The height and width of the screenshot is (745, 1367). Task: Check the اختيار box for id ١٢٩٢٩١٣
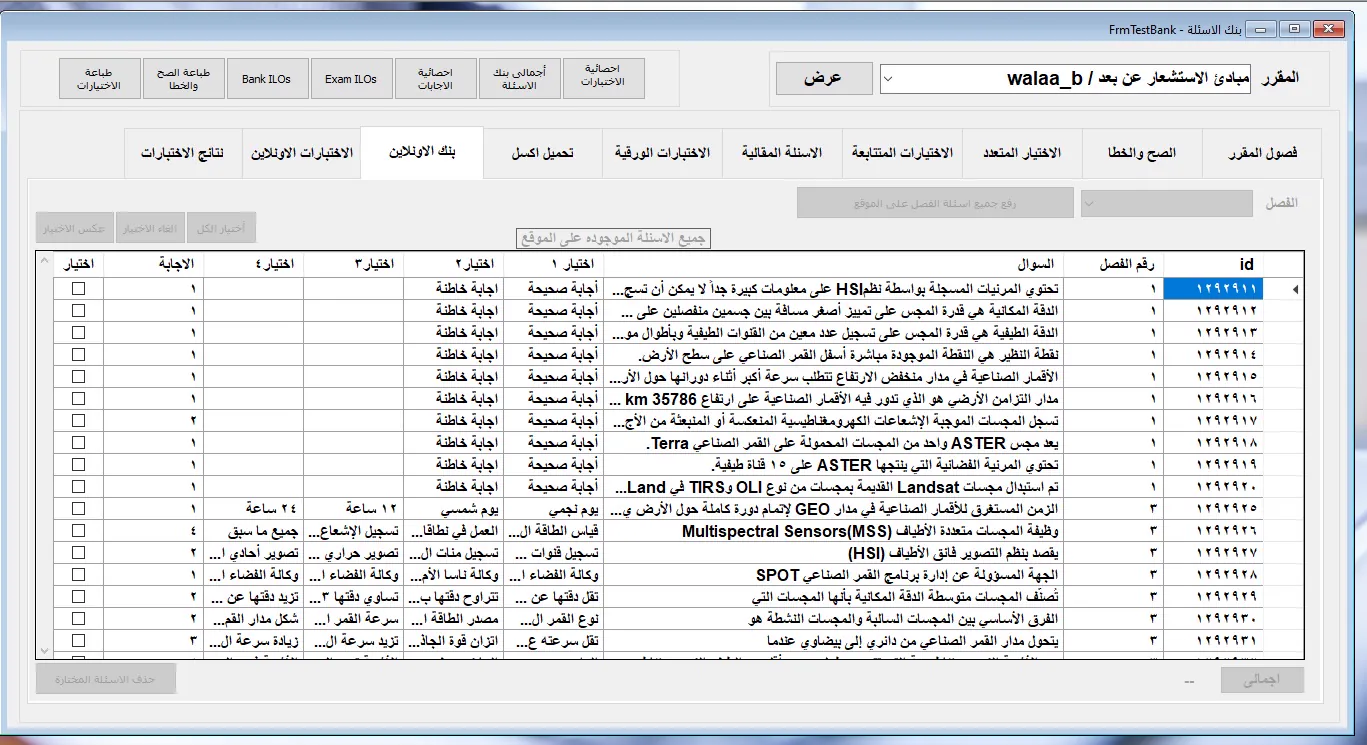78,332
